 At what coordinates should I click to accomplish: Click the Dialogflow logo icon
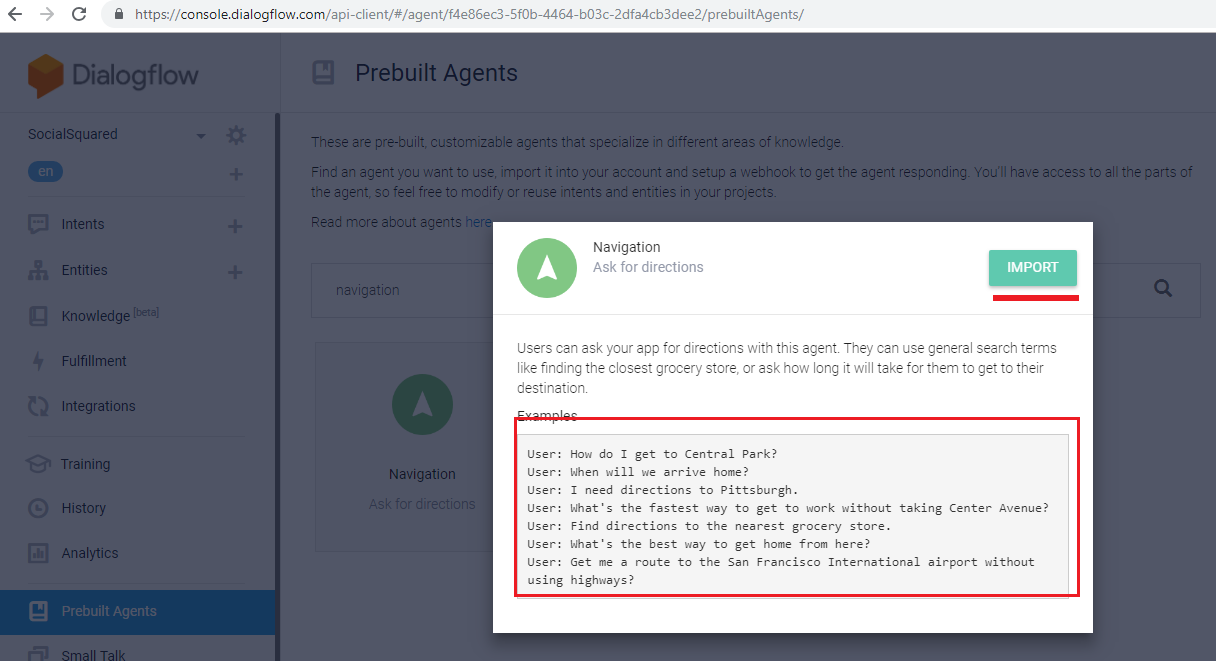[45, 76]
